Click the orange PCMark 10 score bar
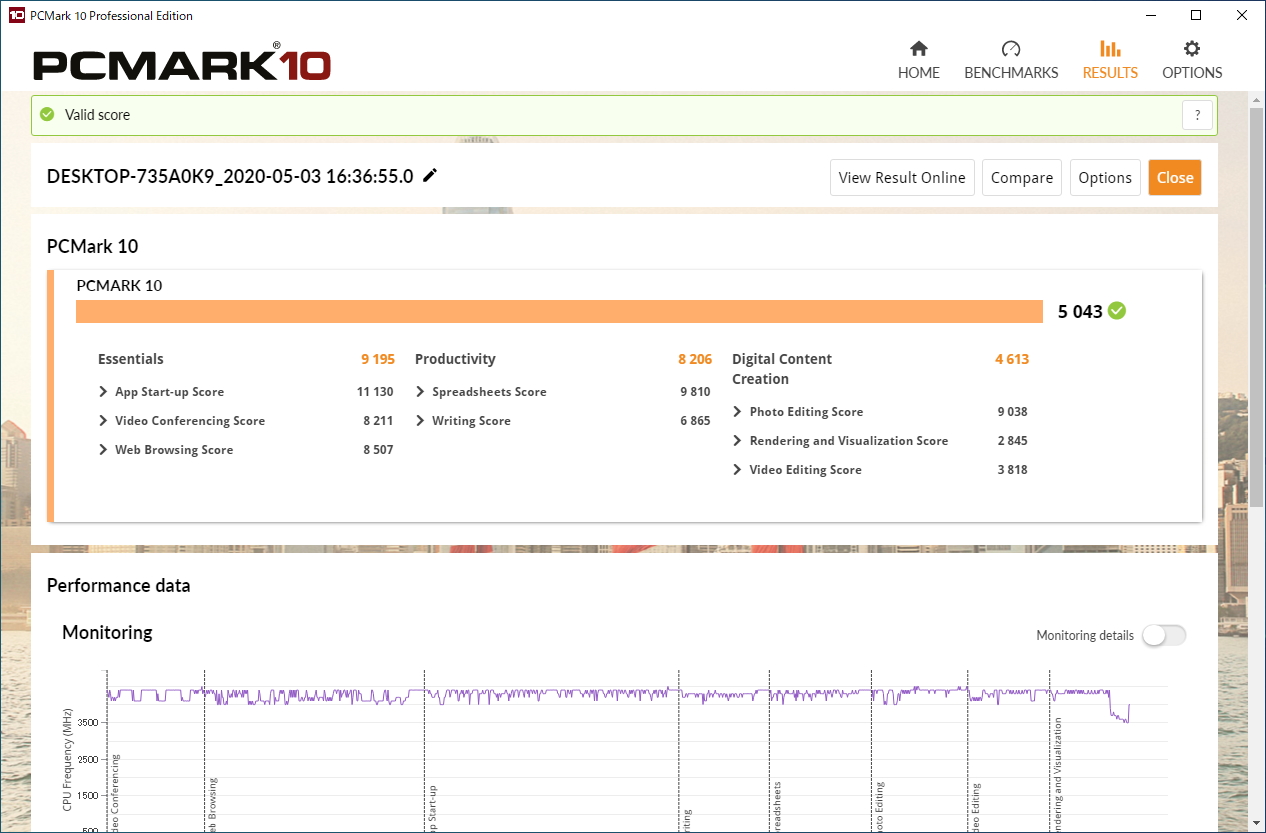Screen dimensions: 1266x833 point(559,312)
